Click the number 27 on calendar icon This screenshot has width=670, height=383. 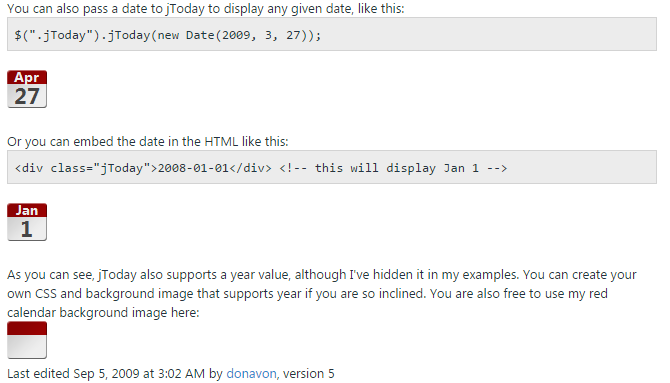point(27,96)
